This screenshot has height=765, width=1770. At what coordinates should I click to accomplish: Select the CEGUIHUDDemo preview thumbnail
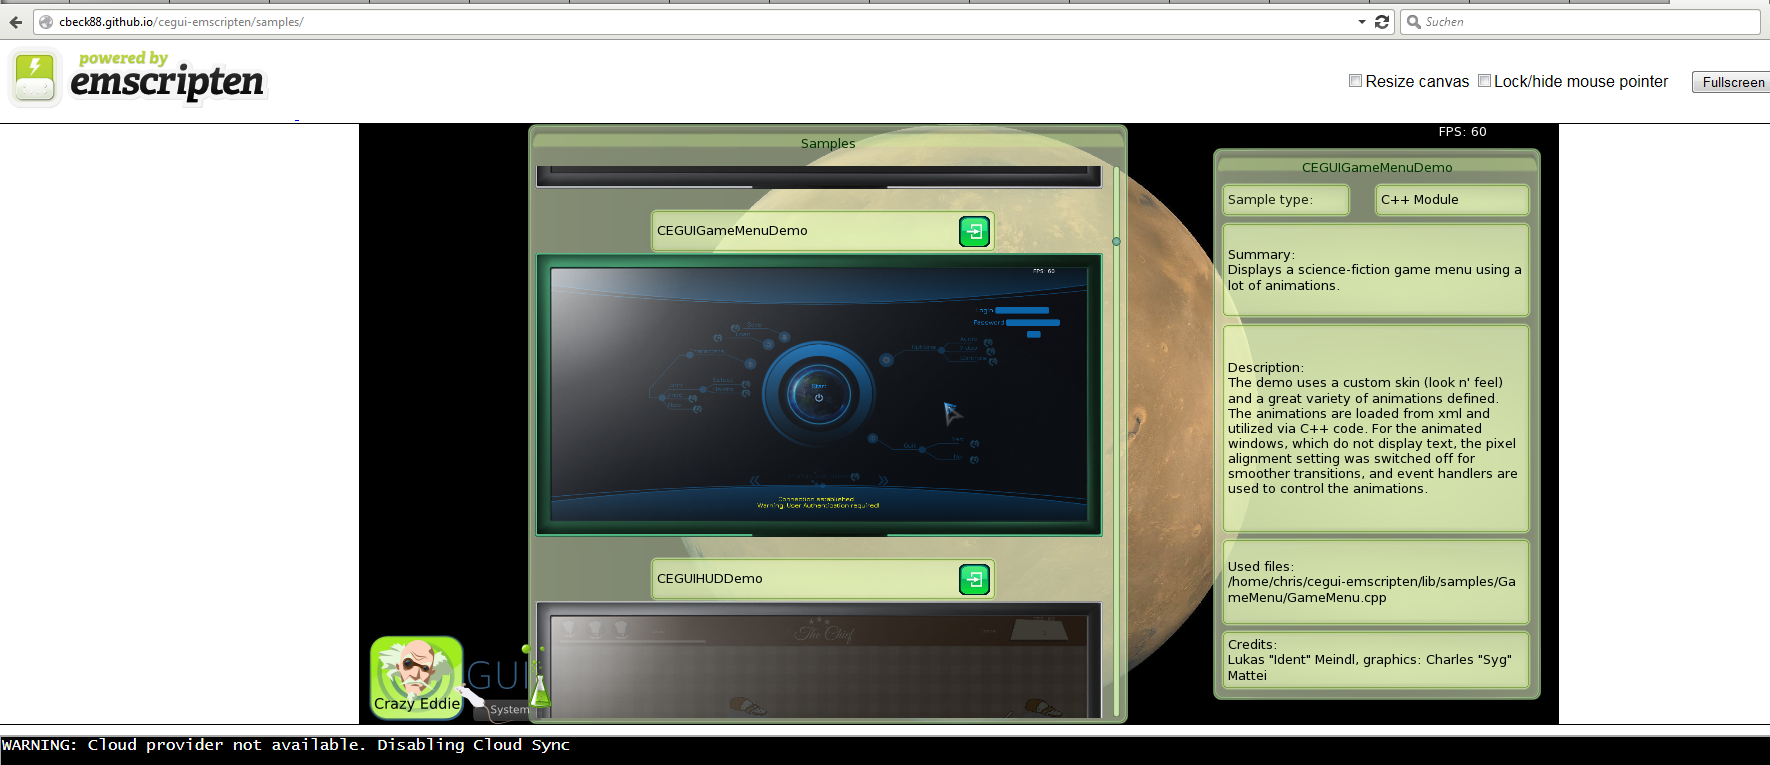(x=819, y=660)
